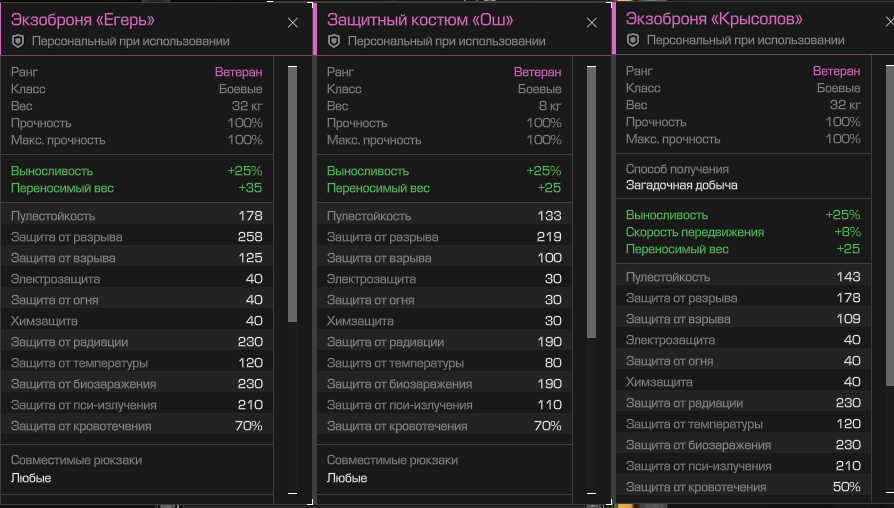Click Защита от разрыва row showing 219

444,237
